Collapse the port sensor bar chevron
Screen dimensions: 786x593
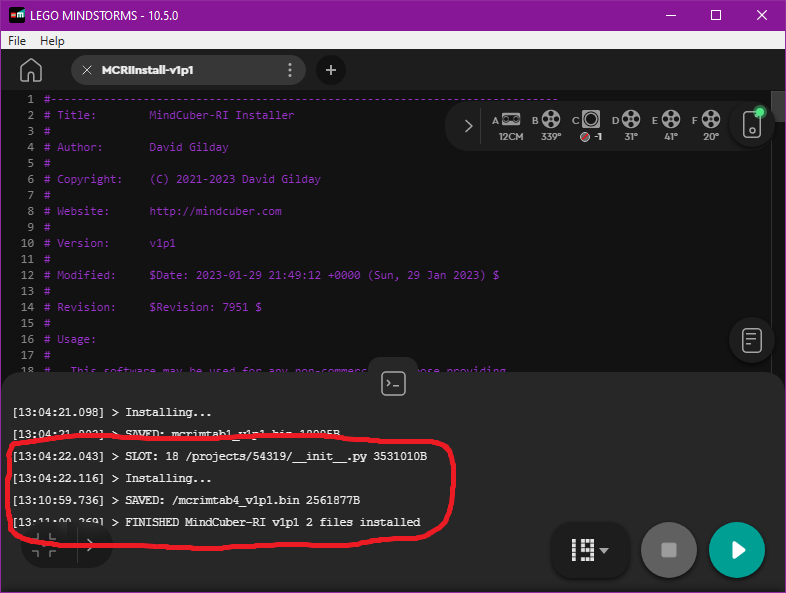tap(468, 126)
